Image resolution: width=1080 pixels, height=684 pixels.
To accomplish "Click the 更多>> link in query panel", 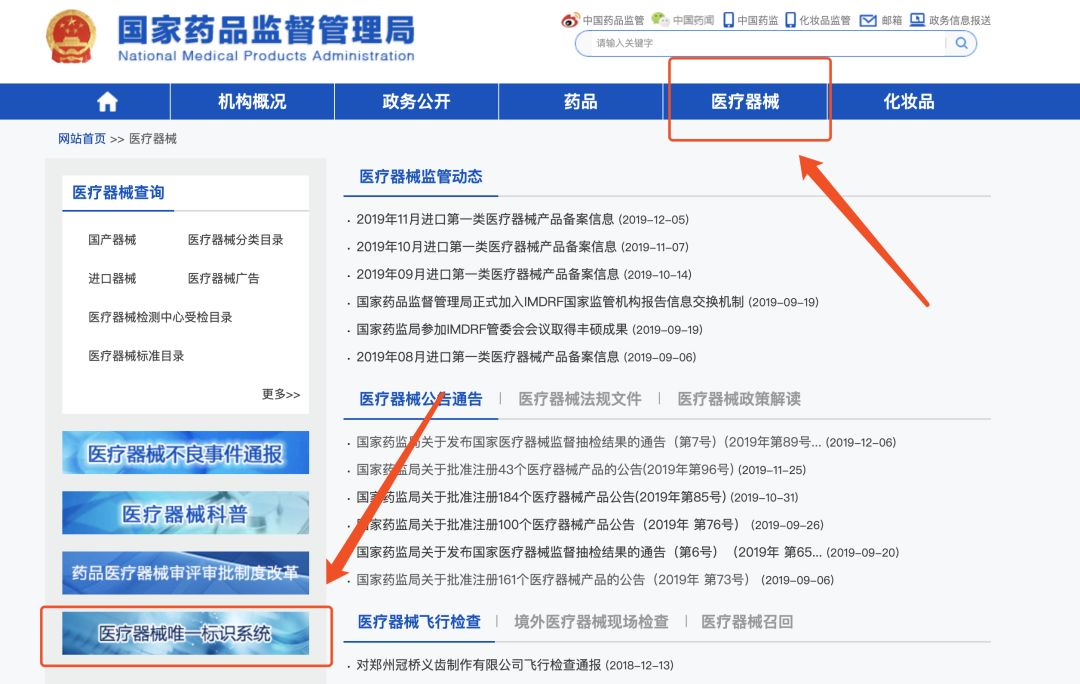I will pos(280,395).
